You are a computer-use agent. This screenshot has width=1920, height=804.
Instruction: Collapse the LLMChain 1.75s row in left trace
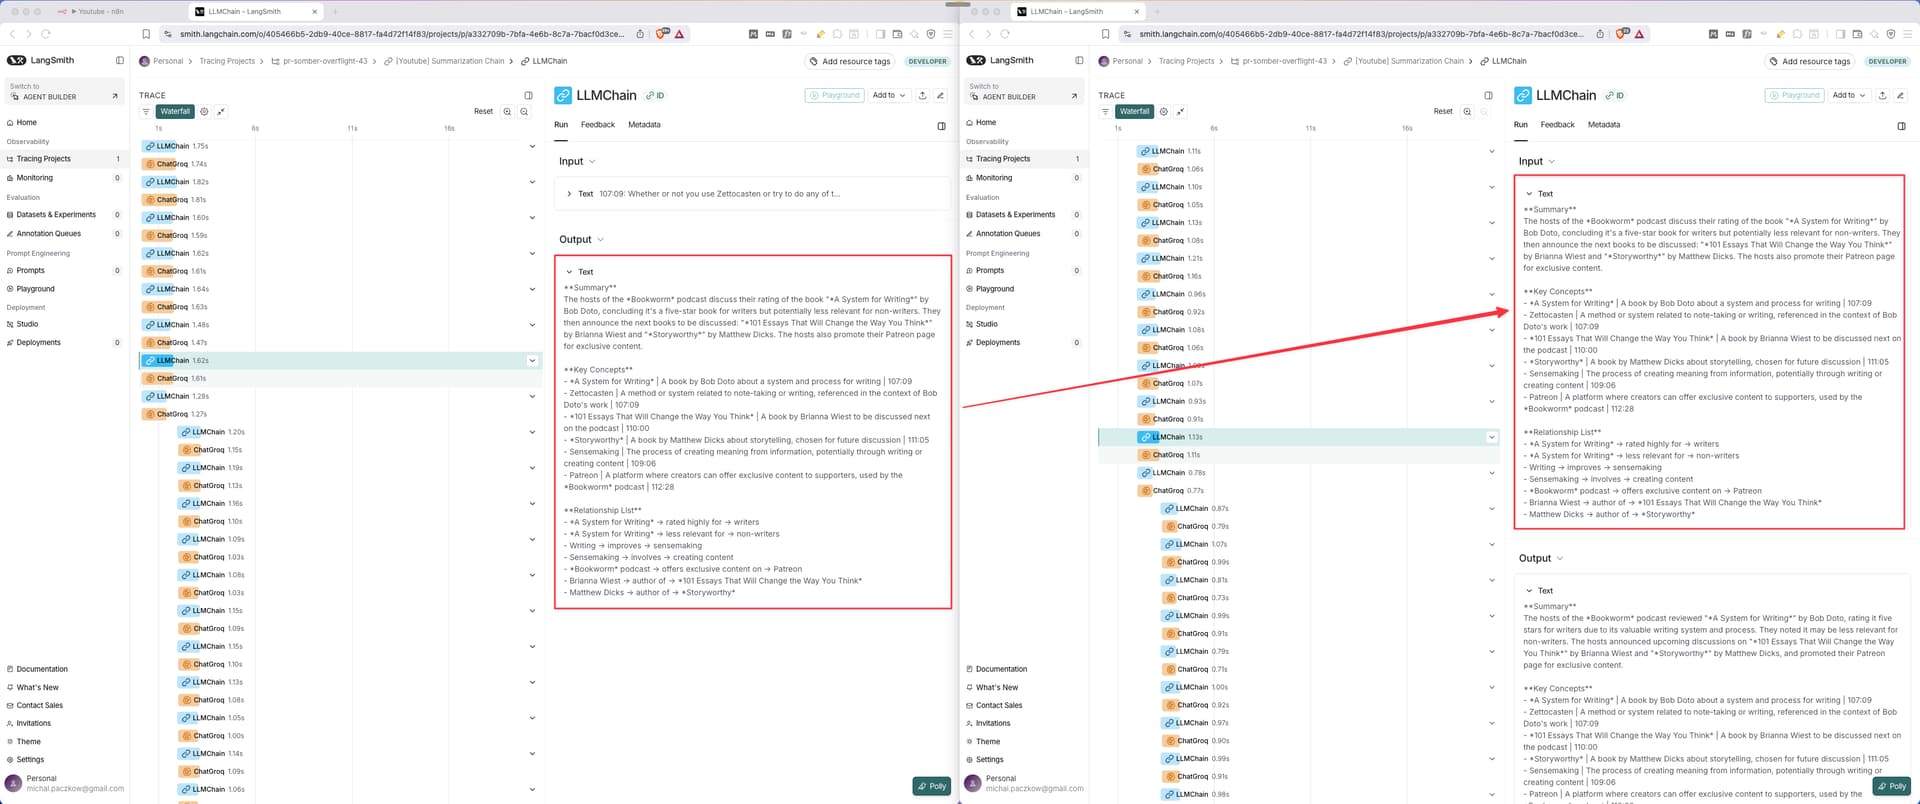532,146
